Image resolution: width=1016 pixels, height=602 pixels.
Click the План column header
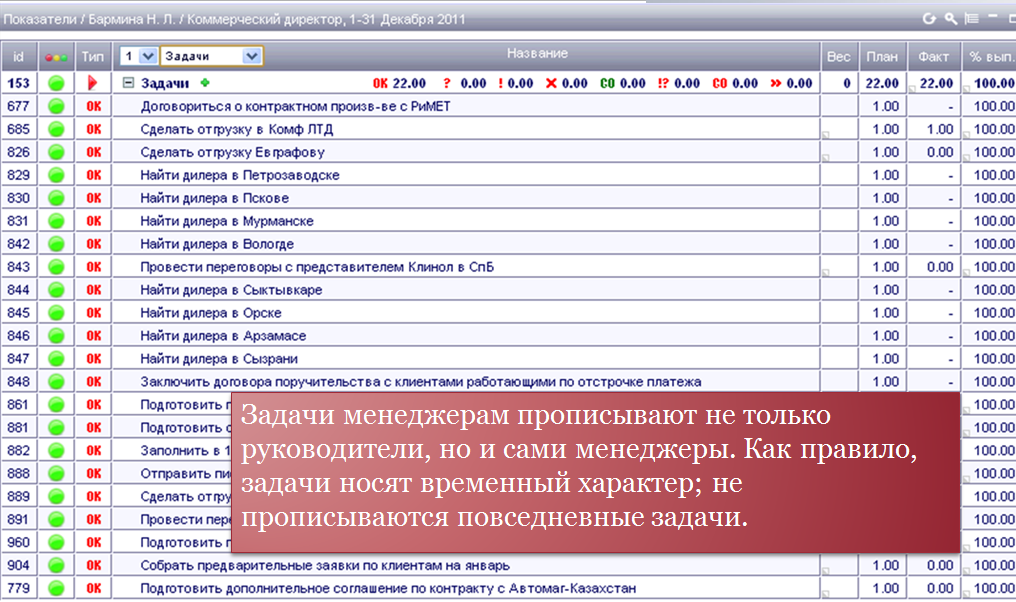click(x=882, y=57)
